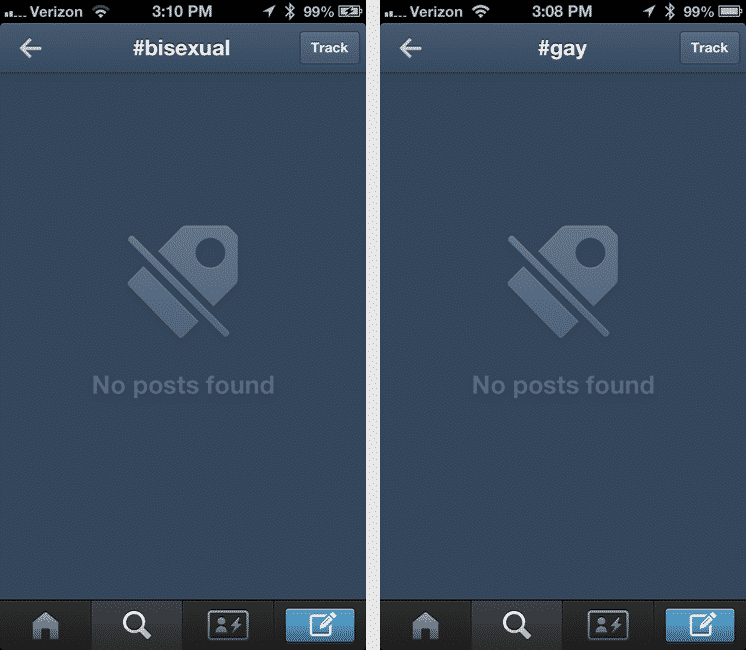
Task: Click the #gay tag title
Action: tap(562, 49)
